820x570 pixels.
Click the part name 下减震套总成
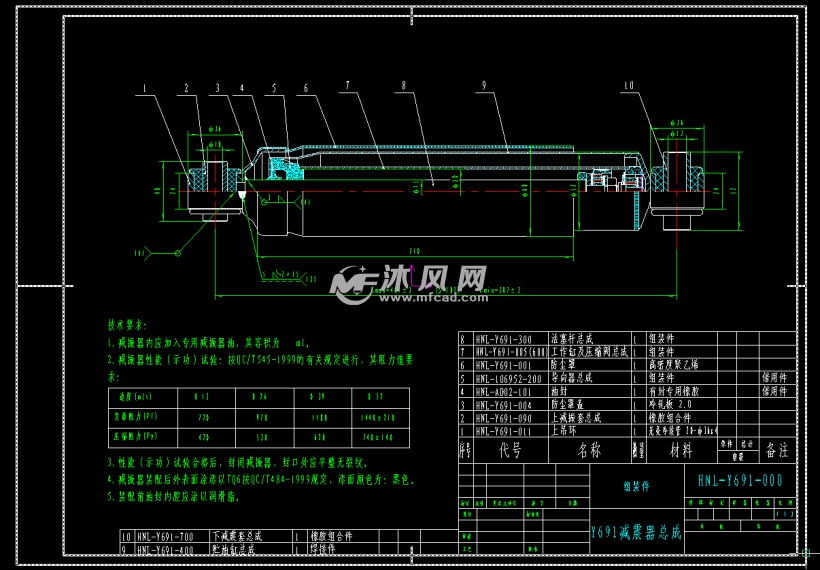coord(237,536)
